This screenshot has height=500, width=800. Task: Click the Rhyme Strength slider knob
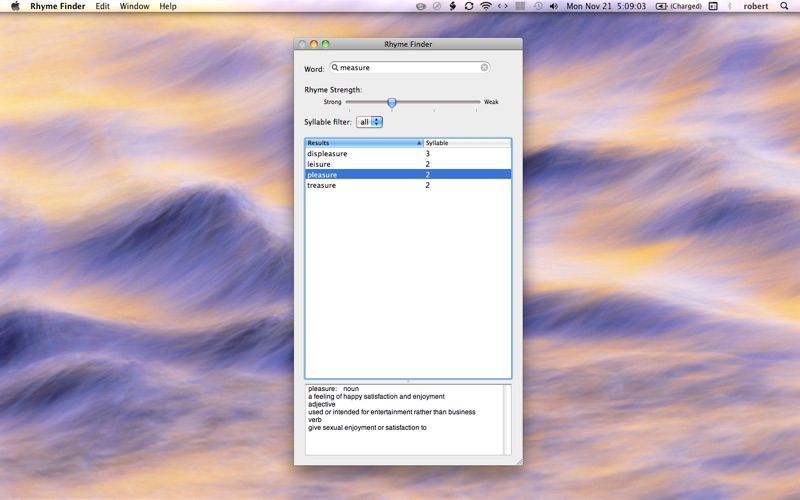coord(392,103)
